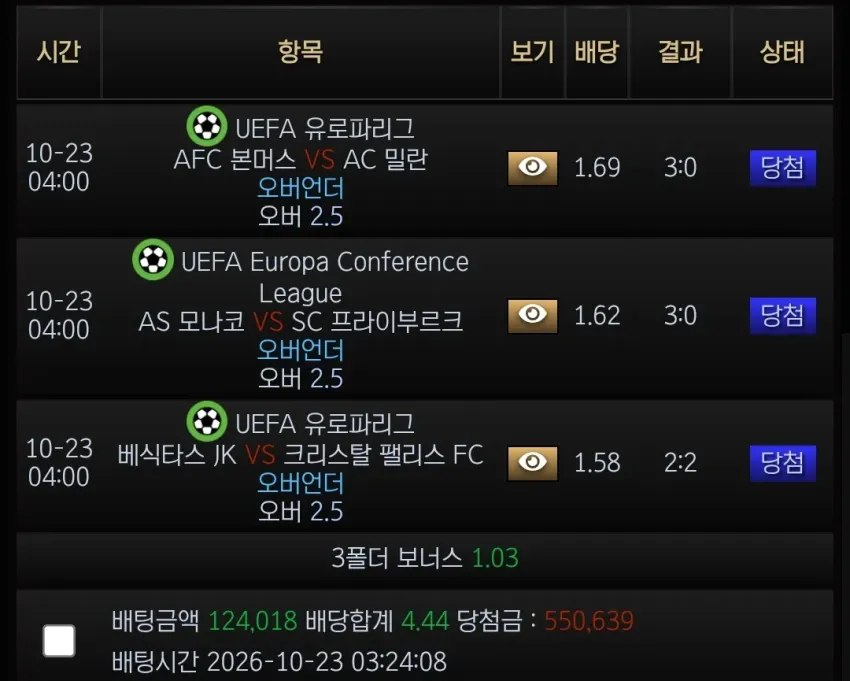Click soccer ball icon beside first UEFA 유로파리그
Viewport: 850px width, 681px height.
(x=207, y=126)
